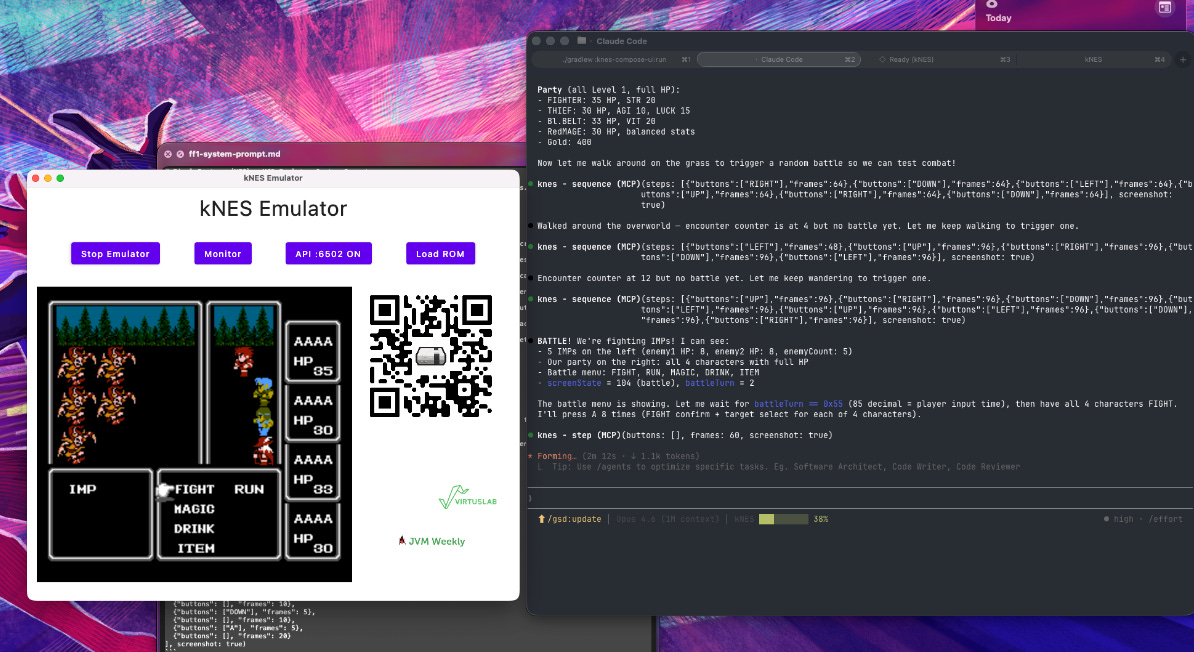Click the Fighter sprite in battle screen

[244, 360]
